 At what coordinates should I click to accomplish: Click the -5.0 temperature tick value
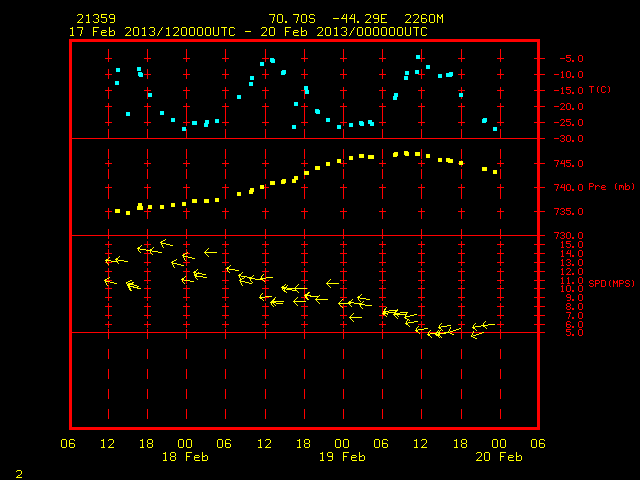click(x=571, y=59)
